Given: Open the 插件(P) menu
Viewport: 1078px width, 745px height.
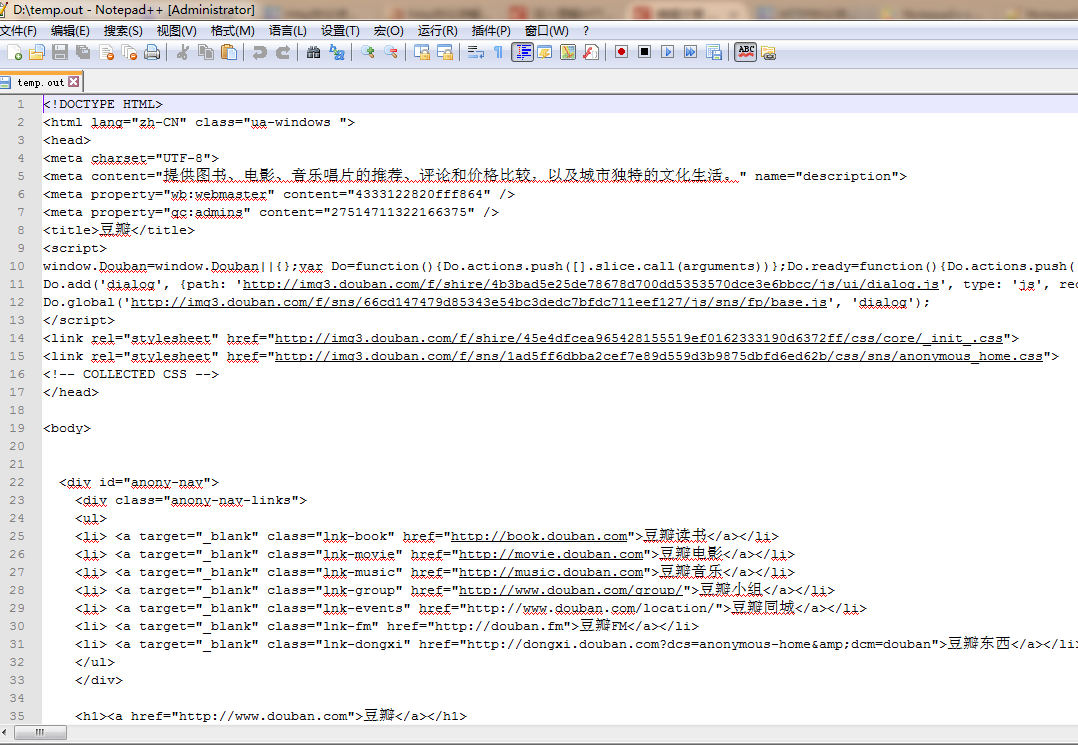Looking at the screenshot, I should click(491, 30).
